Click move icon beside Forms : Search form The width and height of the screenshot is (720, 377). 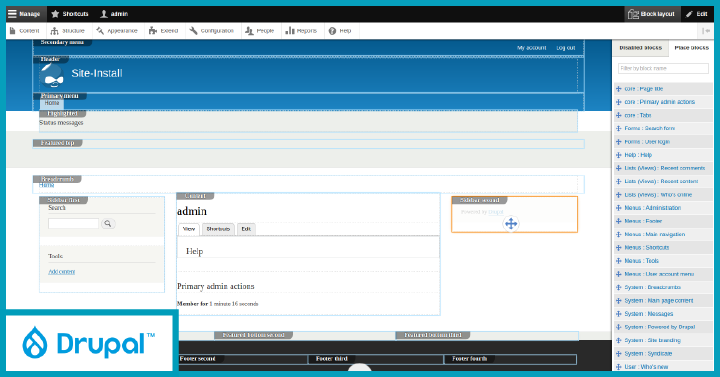point(619,129)
